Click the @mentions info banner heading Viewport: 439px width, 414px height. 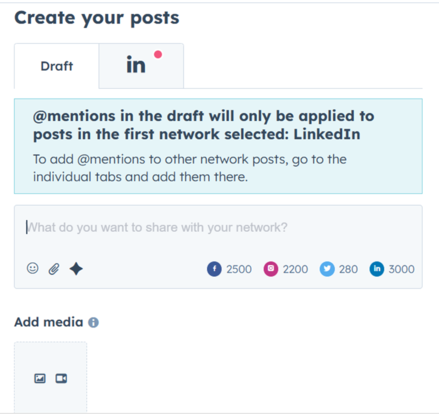pyautogui.click(x=203, y=125)
